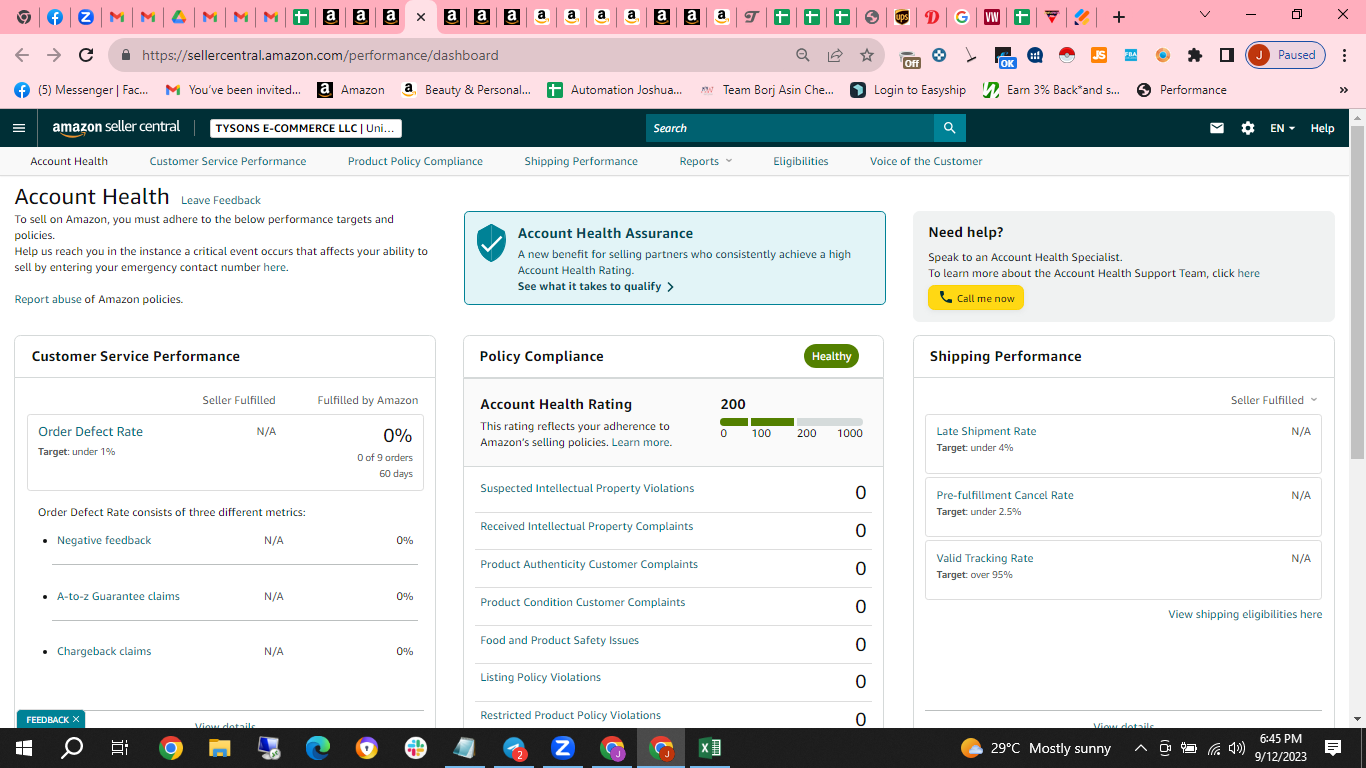The image size is (1366, 768).
Task: Open Help in the Seller Central header
Action: pyautogui.click(x=1322, y=128)
